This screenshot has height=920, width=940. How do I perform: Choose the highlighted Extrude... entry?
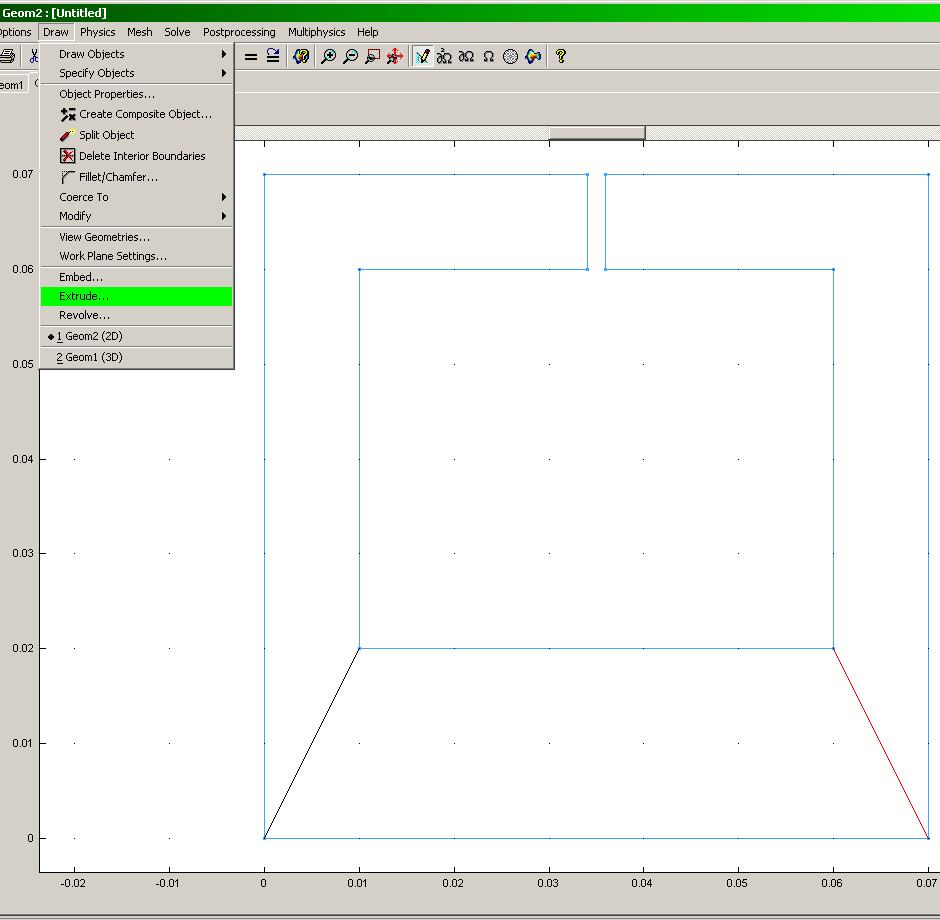click(x=137, y=296)
